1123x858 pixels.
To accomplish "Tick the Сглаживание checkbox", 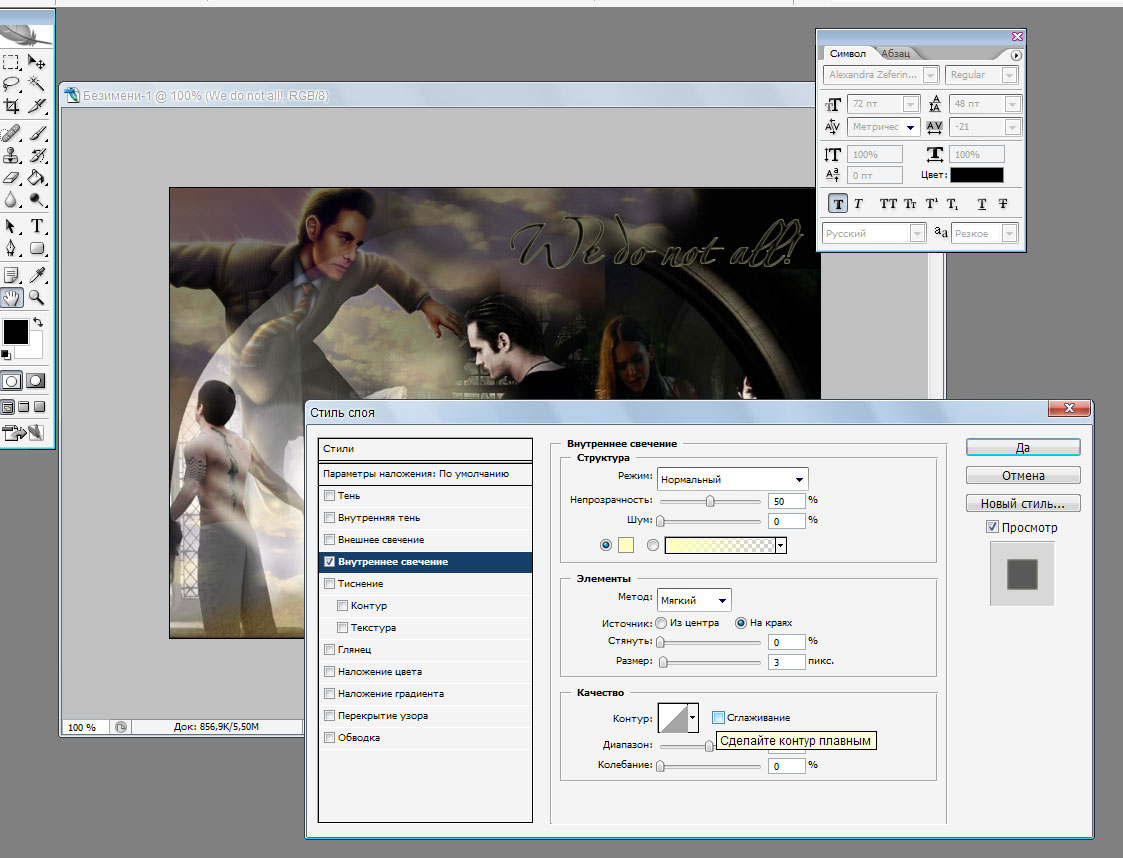I will (718, 717).
